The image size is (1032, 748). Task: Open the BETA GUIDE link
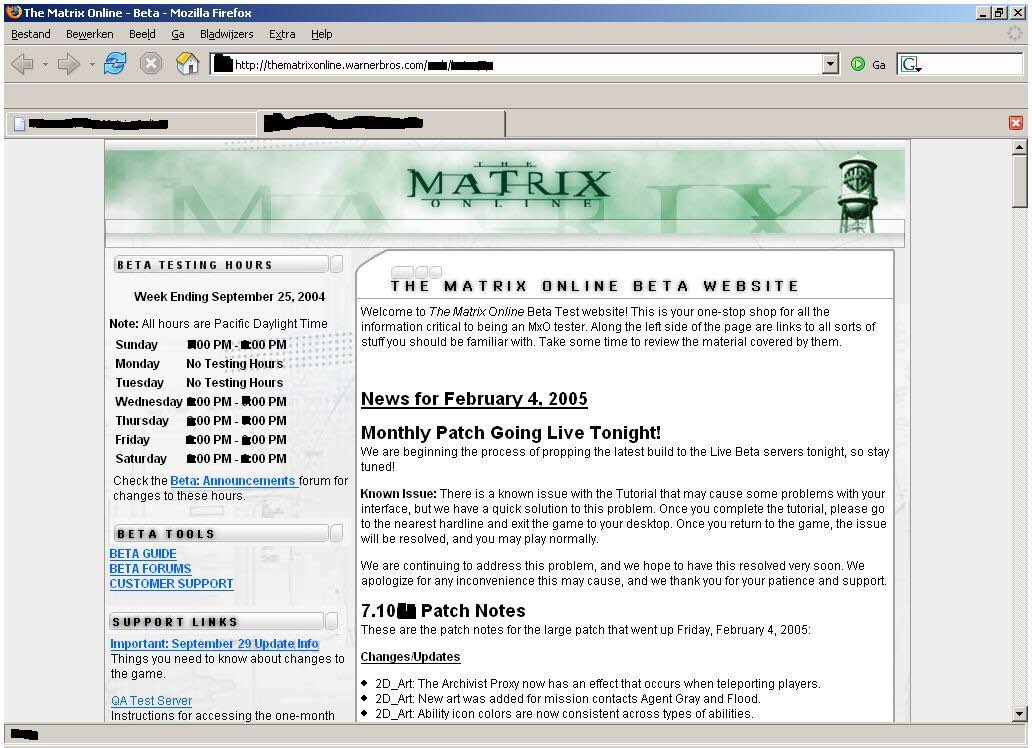143,554
